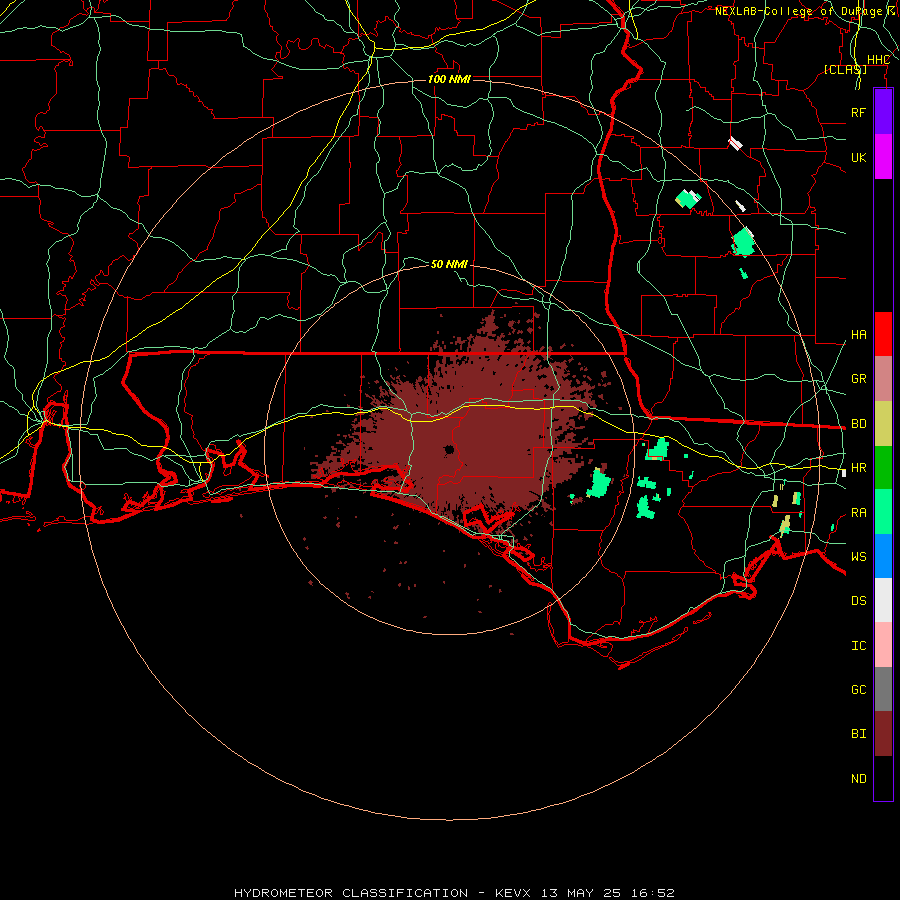
Task: Click the RF purple legend swatch
Action: (883, 112)
